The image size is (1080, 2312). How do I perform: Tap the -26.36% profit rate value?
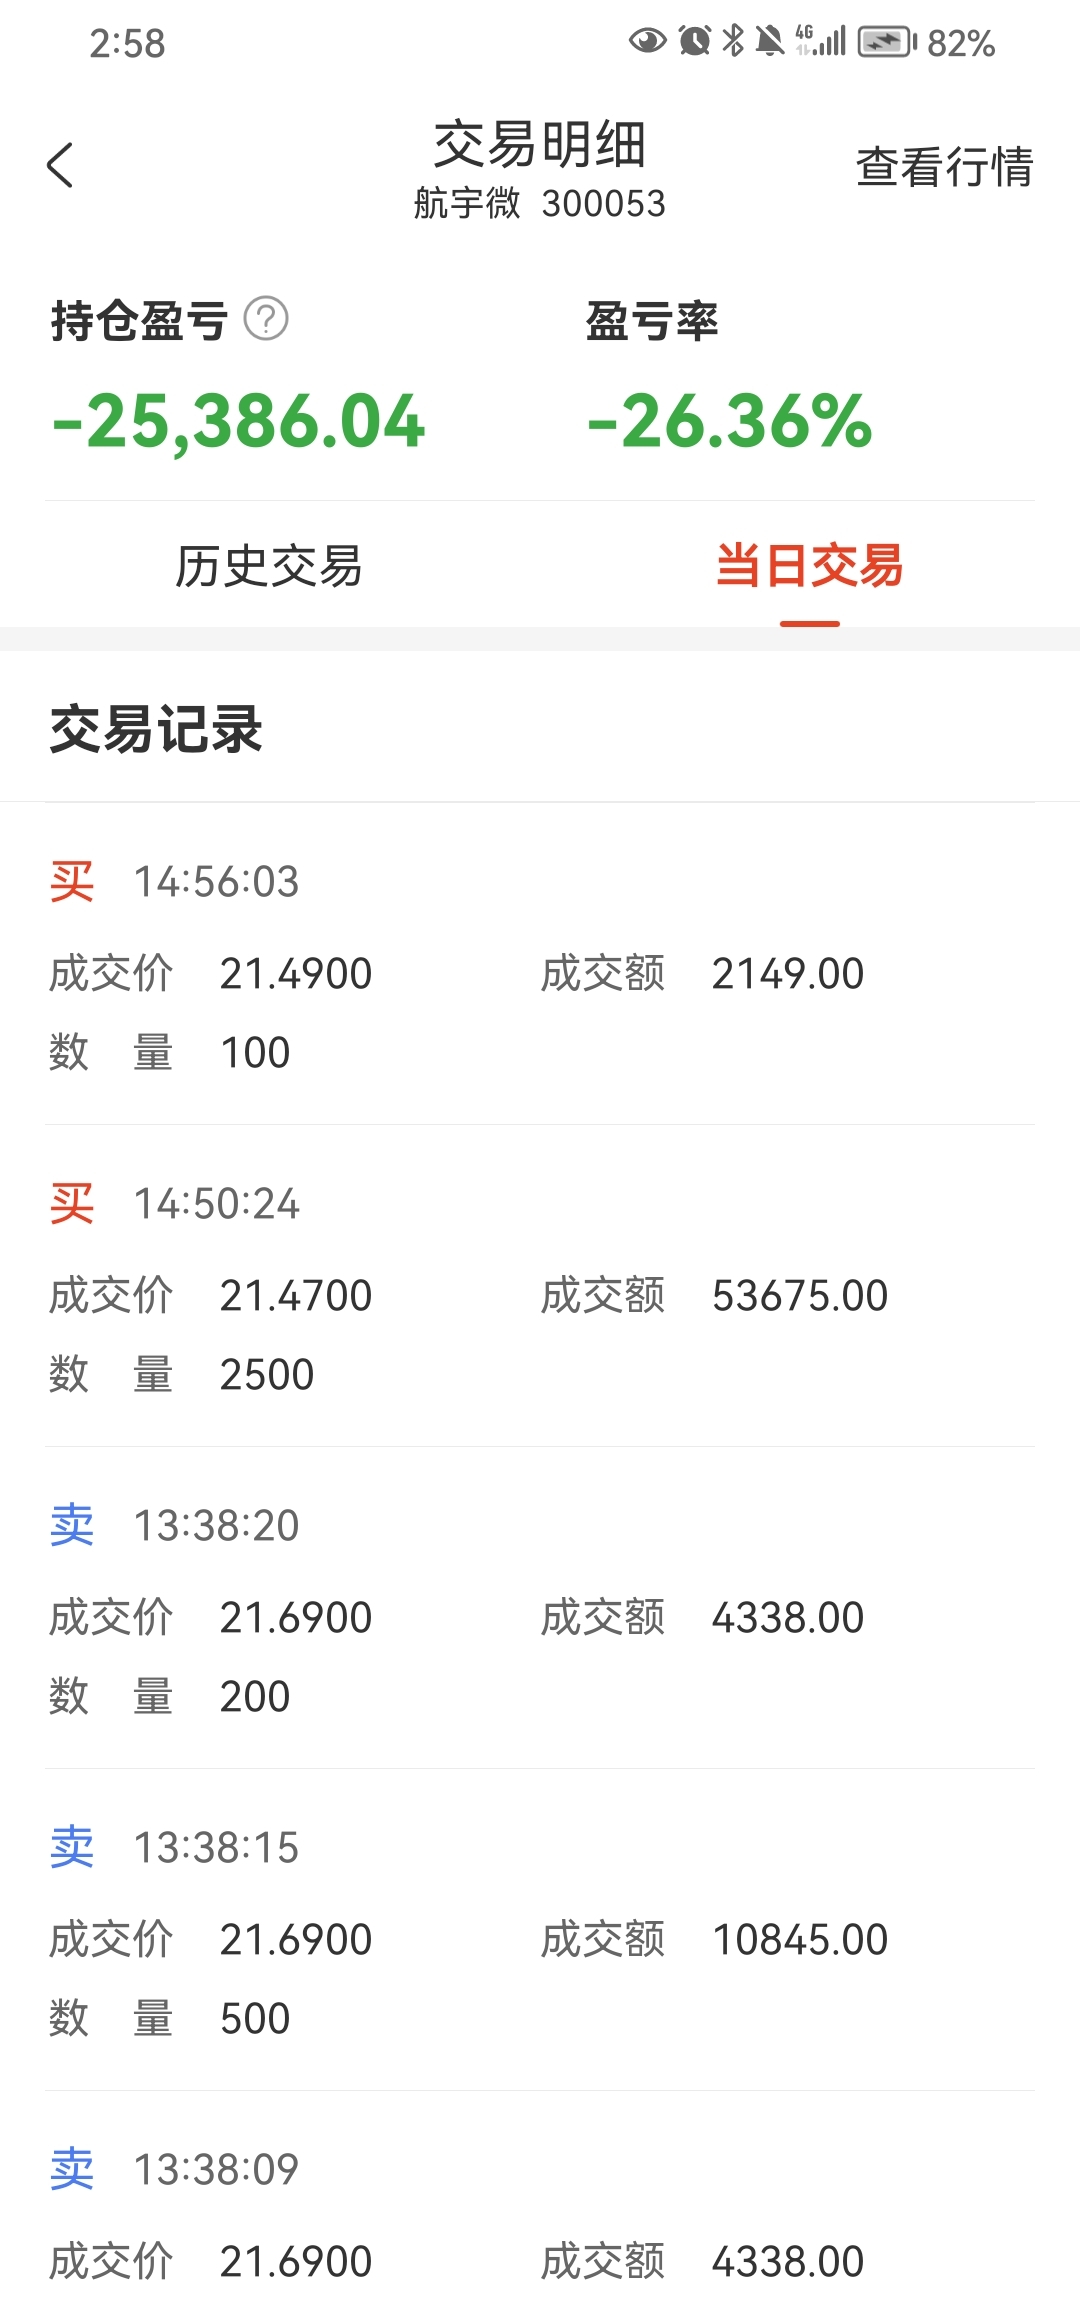pyautogui.click(x=730, y=421)
